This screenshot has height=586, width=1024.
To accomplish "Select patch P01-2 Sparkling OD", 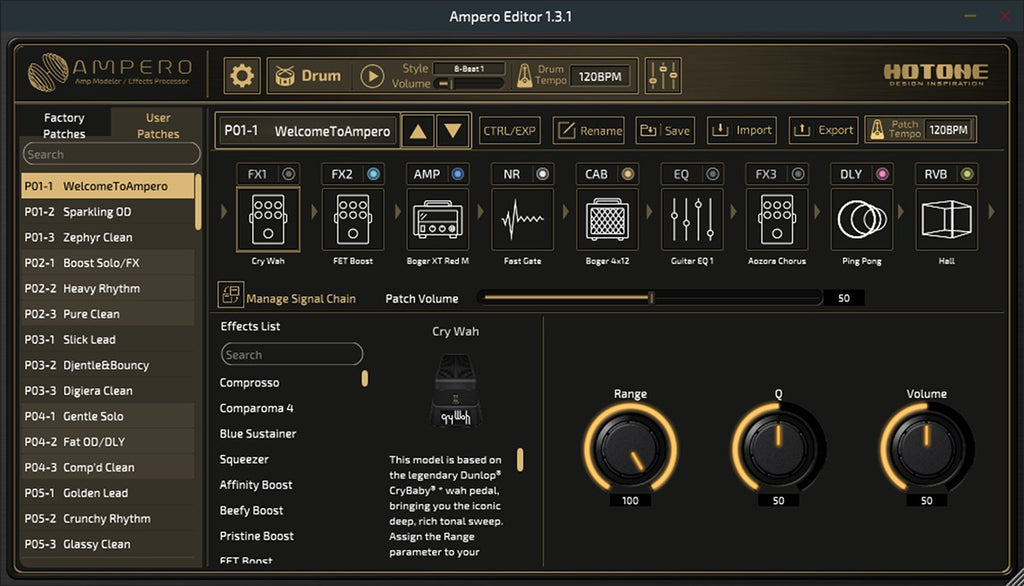I will click(x=108, y=212).
